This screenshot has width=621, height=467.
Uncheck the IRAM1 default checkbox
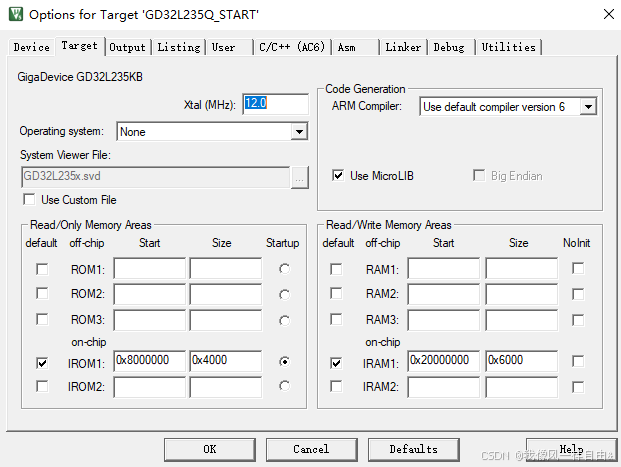[x=336, y=363]
